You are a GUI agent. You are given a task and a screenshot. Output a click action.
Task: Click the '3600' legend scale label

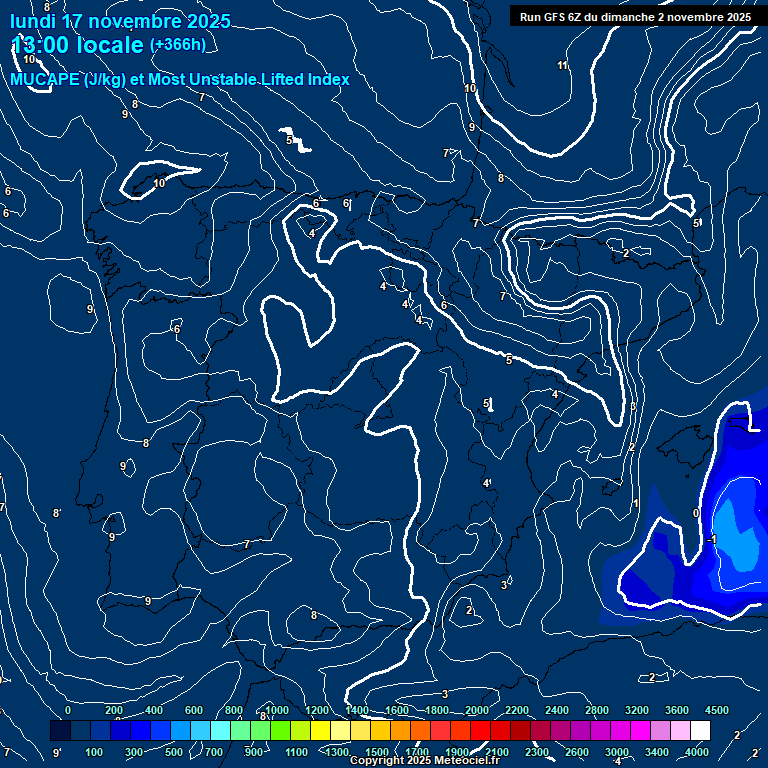(x=676, y=710)
